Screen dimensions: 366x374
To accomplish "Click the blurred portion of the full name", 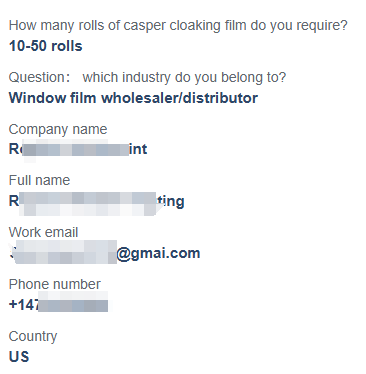I will click(88, 204).
